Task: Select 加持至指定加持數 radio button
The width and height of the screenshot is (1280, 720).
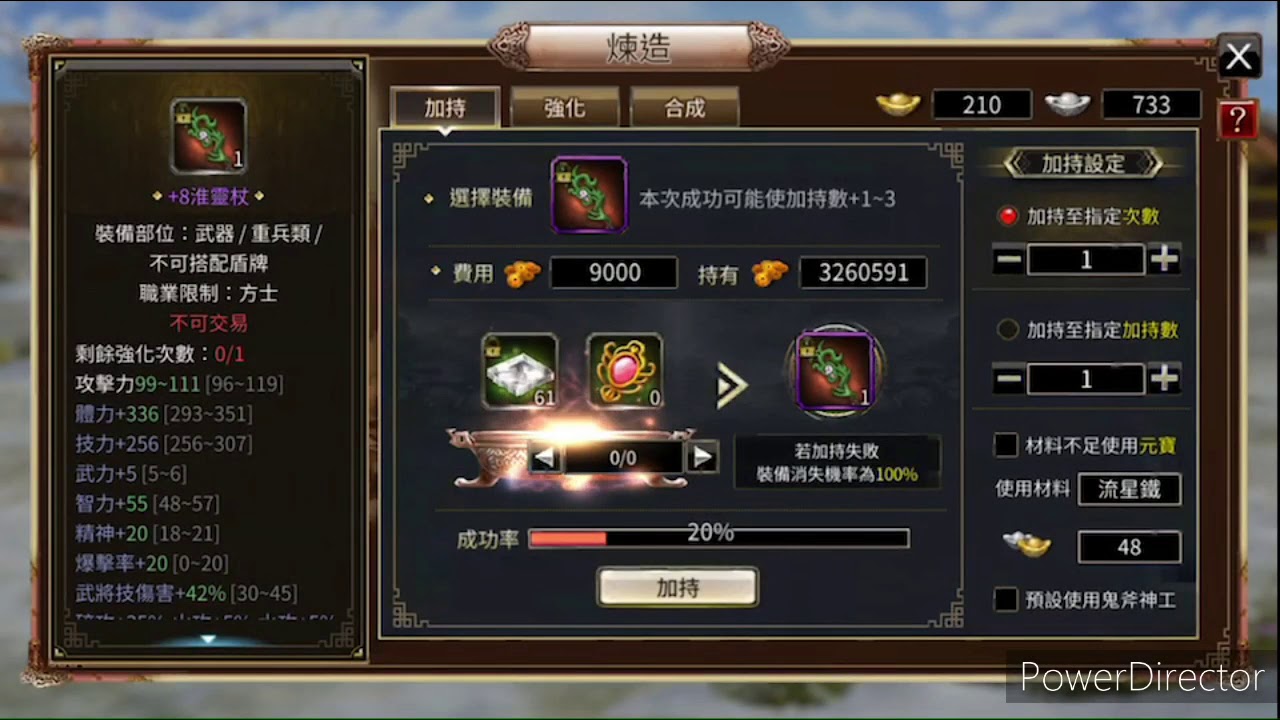Action: point(1008,329)
